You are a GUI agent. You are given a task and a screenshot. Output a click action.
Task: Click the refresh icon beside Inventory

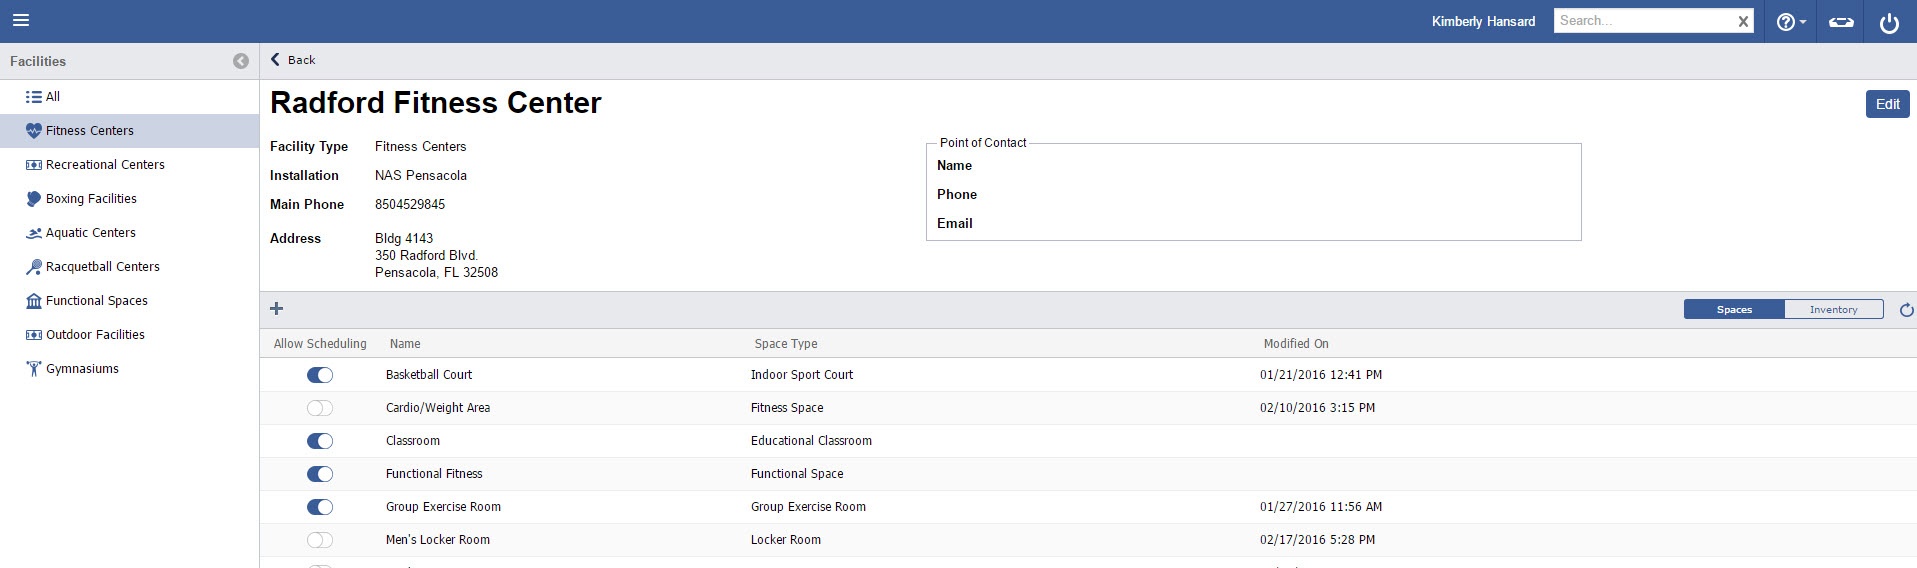(x=1906, y=310)
